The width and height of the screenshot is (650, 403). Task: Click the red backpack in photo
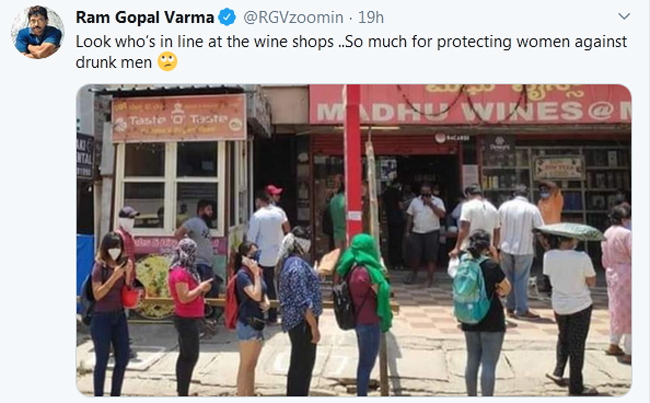point(231,302)
